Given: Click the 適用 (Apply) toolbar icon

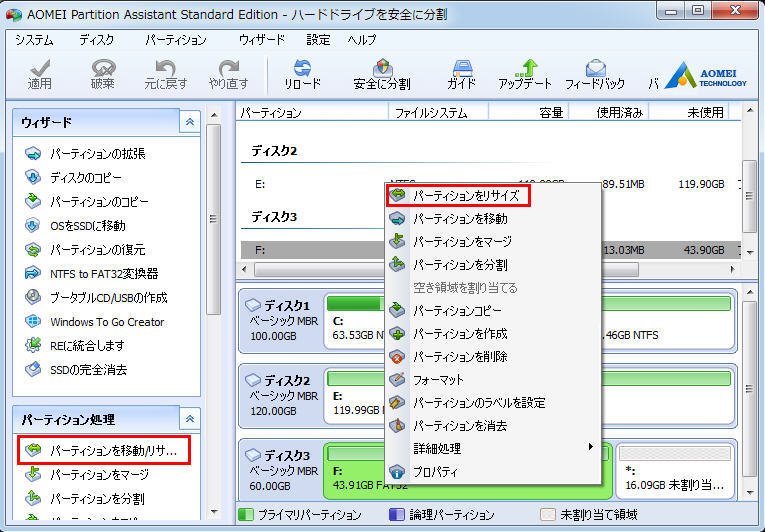Looking at the screenshot, I should [x=40, y=75].
